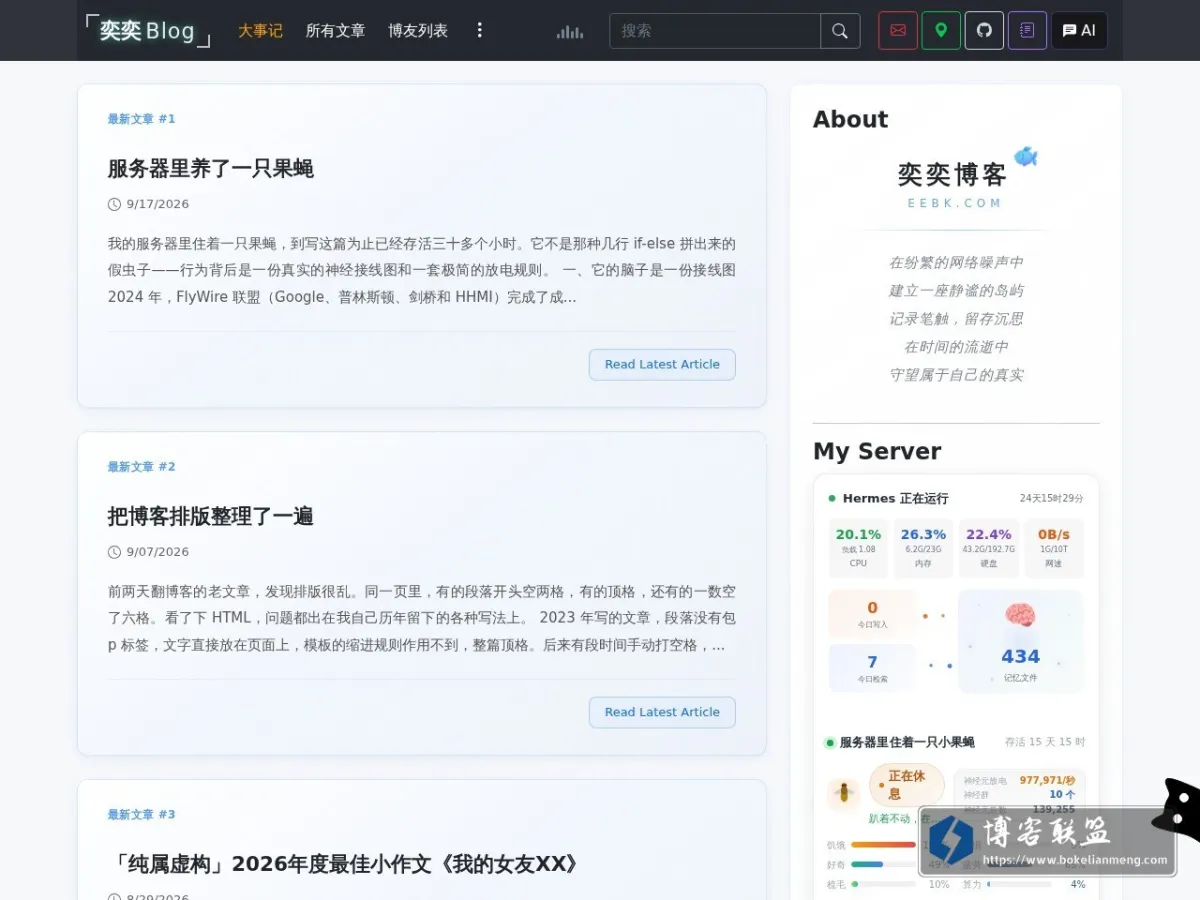Click the 梳毛 grooming progress bar

(884, 884)
